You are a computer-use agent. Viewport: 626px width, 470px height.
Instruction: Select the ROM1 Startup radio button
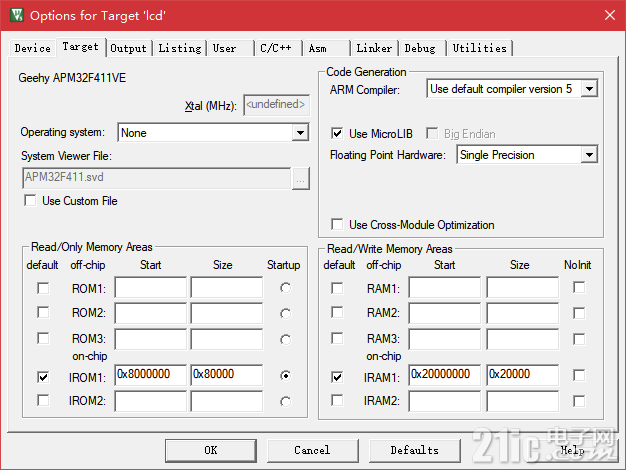(285, 288)
